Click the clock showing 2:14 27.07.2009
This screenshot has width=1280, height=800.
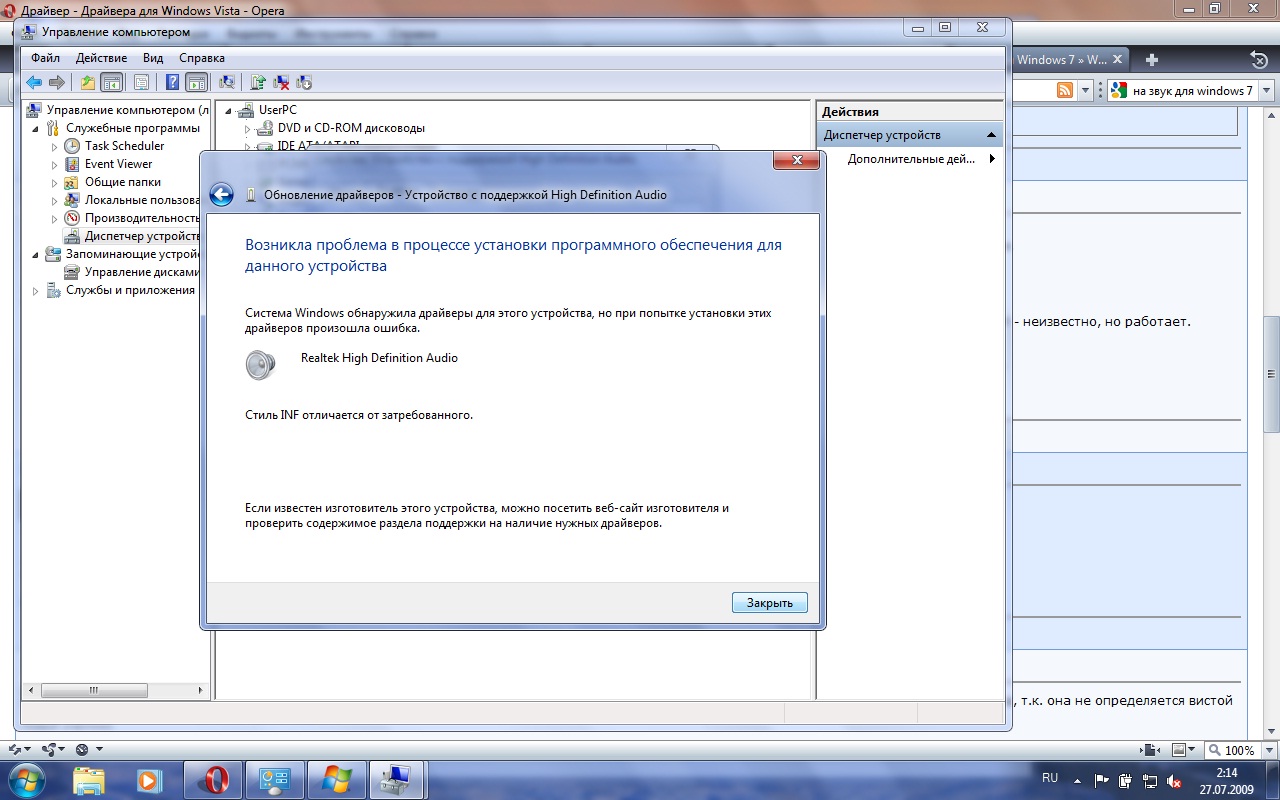pyautogui.click(x=1226, y=780)
